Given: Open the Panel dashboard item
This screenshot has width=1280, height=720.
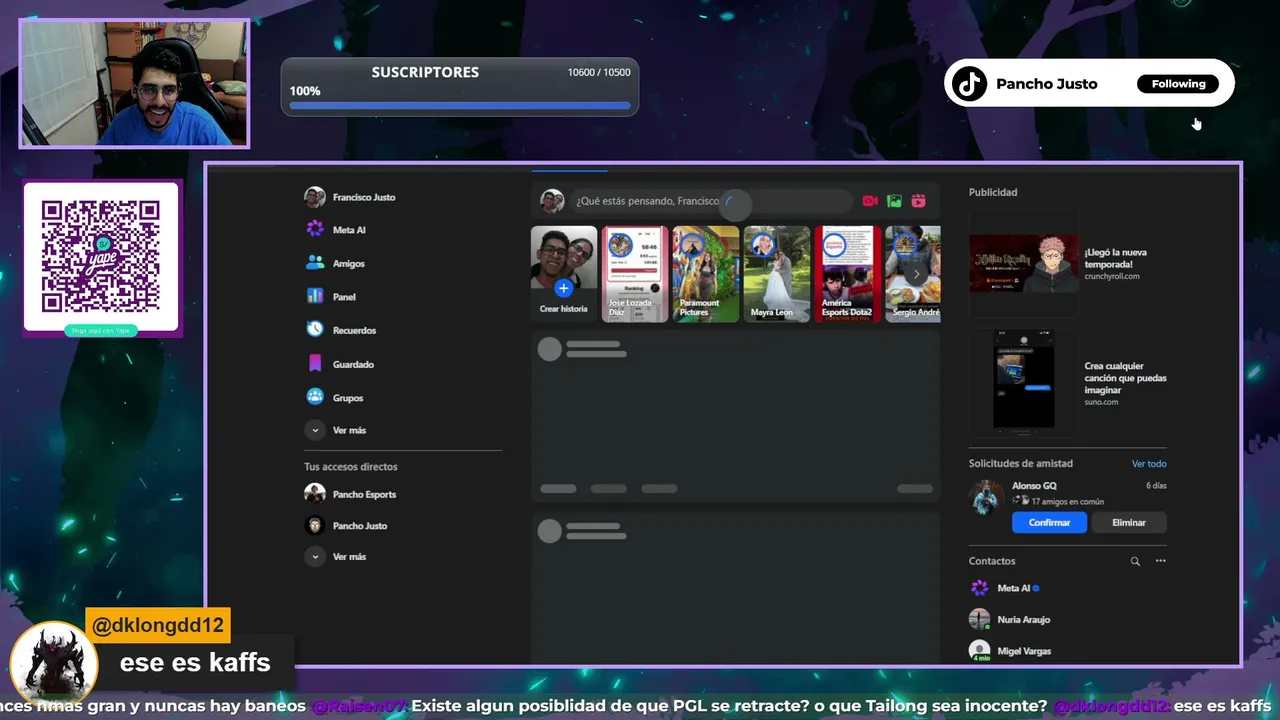Looking at the screenshot, I should 331,296.
